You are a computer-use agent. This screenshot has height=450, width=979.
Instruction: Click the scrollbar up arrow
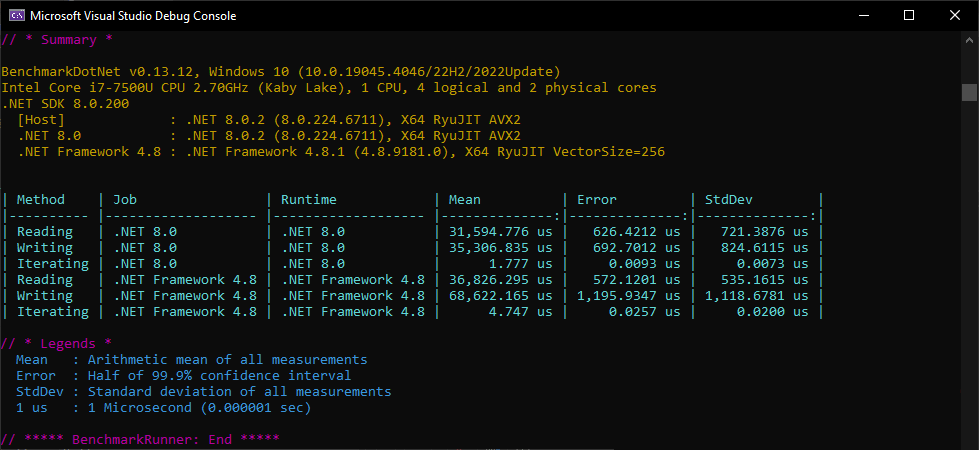click(x=969, y=41)
